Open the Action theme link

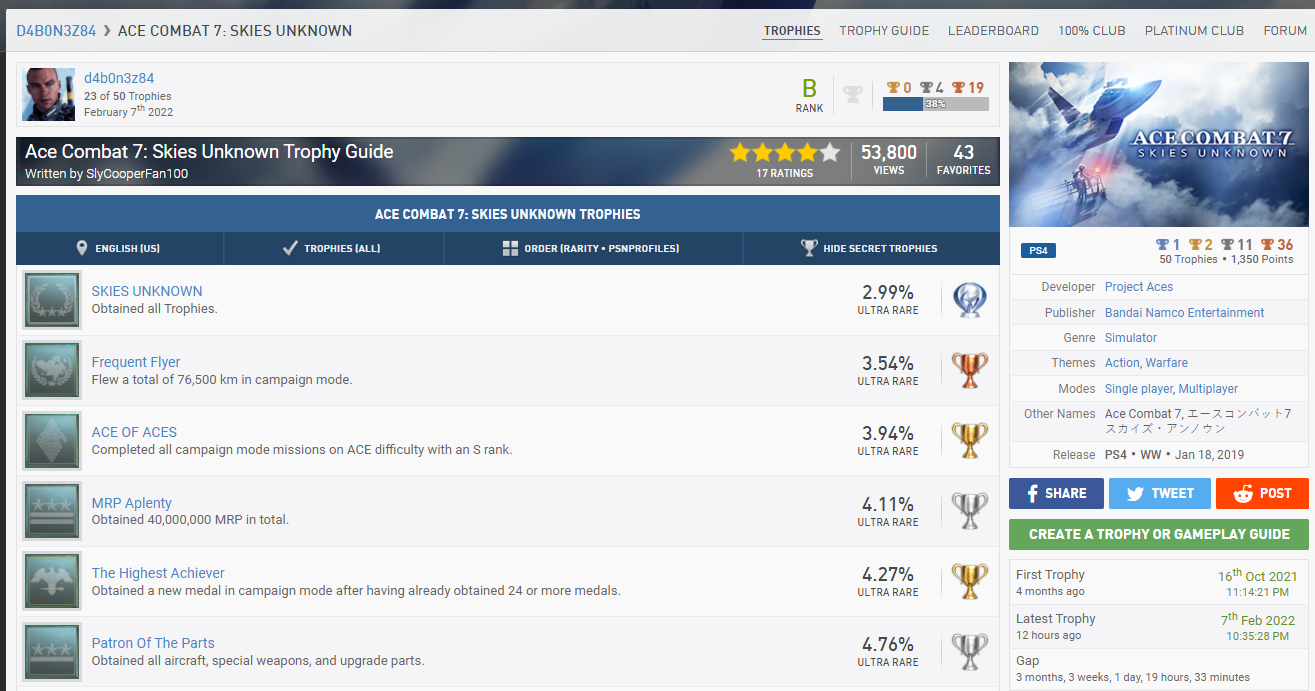(1122, 363)
